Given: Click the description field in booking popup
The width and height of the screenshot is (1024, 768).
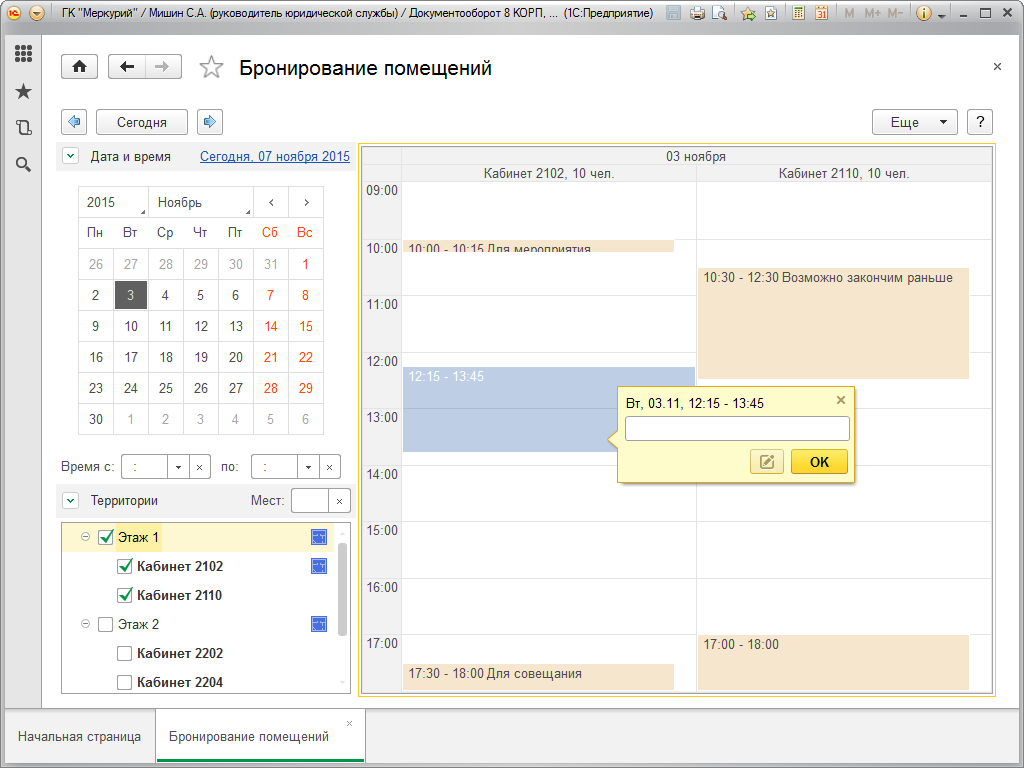Looking at the screenshot, I should [x=737, y=429].
